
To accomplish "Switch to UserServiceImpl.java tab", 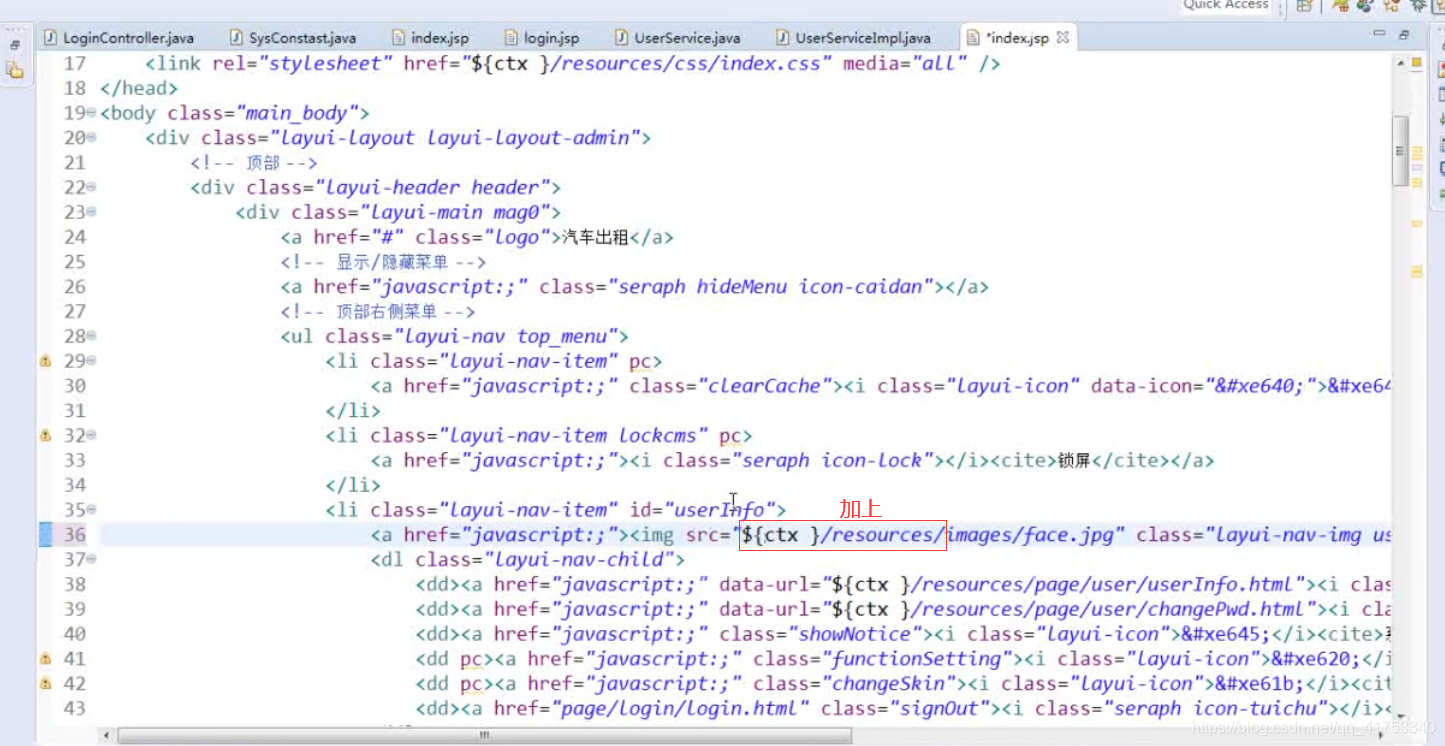I will tap(853, 38).
